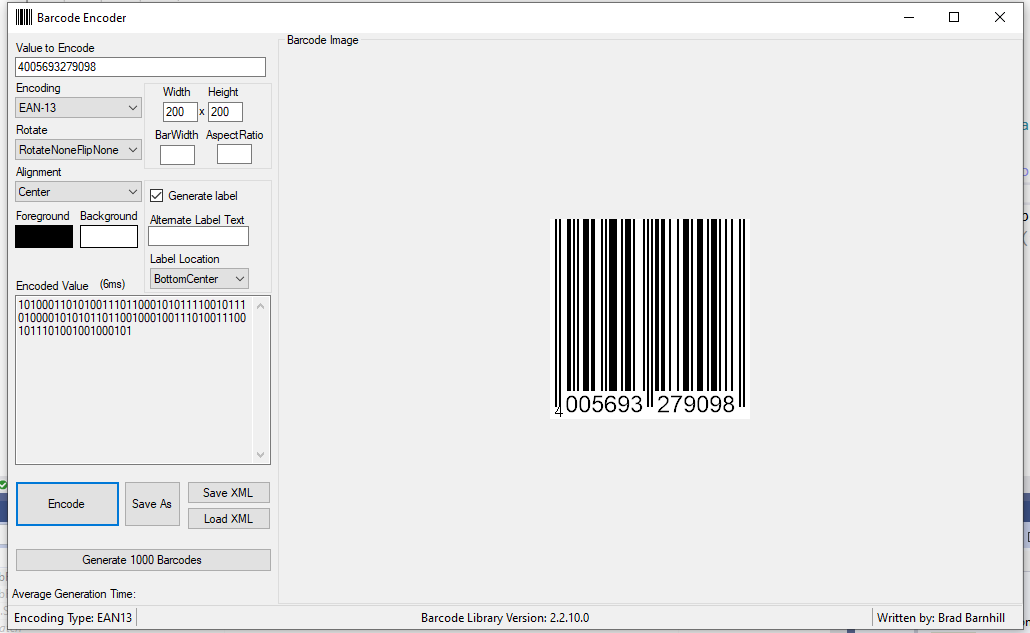
Task: Click the Encode button
Action: coord(67,504)
